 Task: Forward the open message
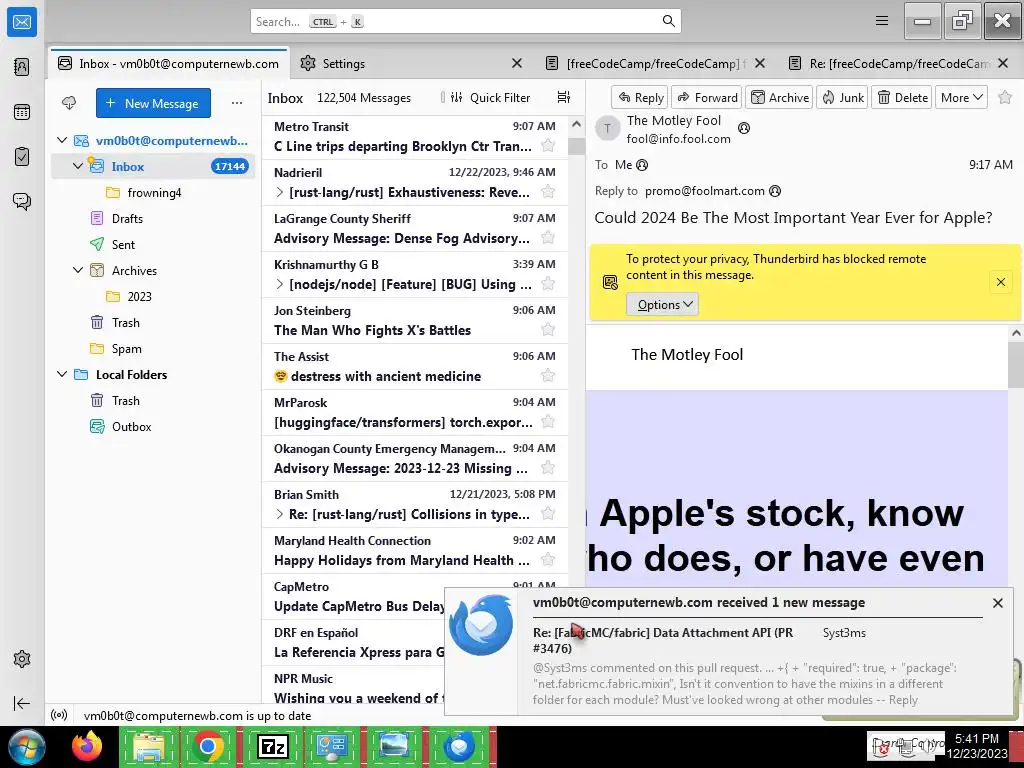click(x=707, y=97)
